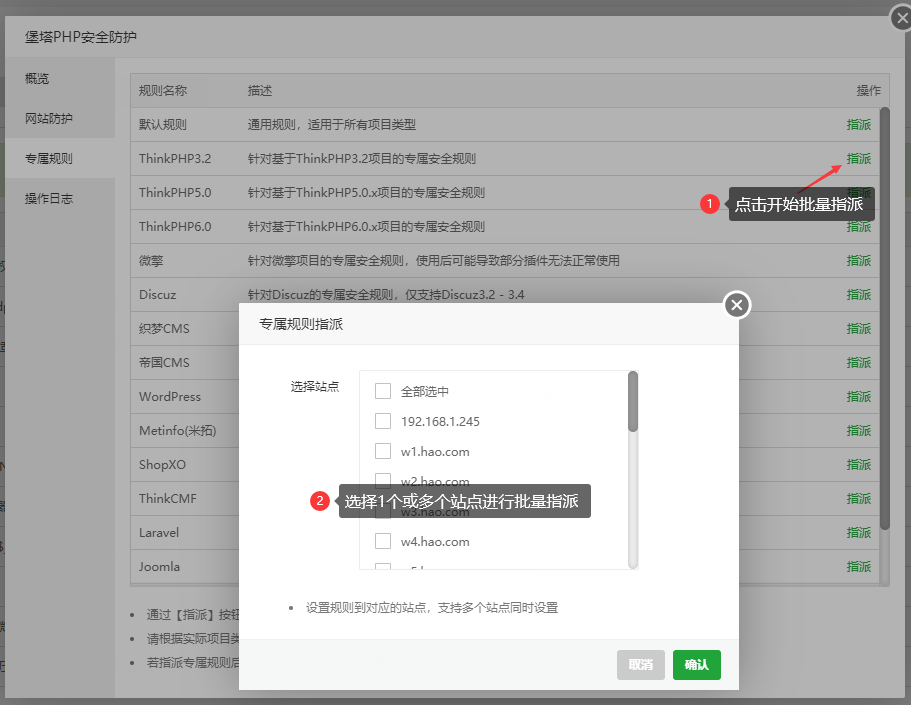Select the 专属规则 sidebar tab

[x=49, y=159]
